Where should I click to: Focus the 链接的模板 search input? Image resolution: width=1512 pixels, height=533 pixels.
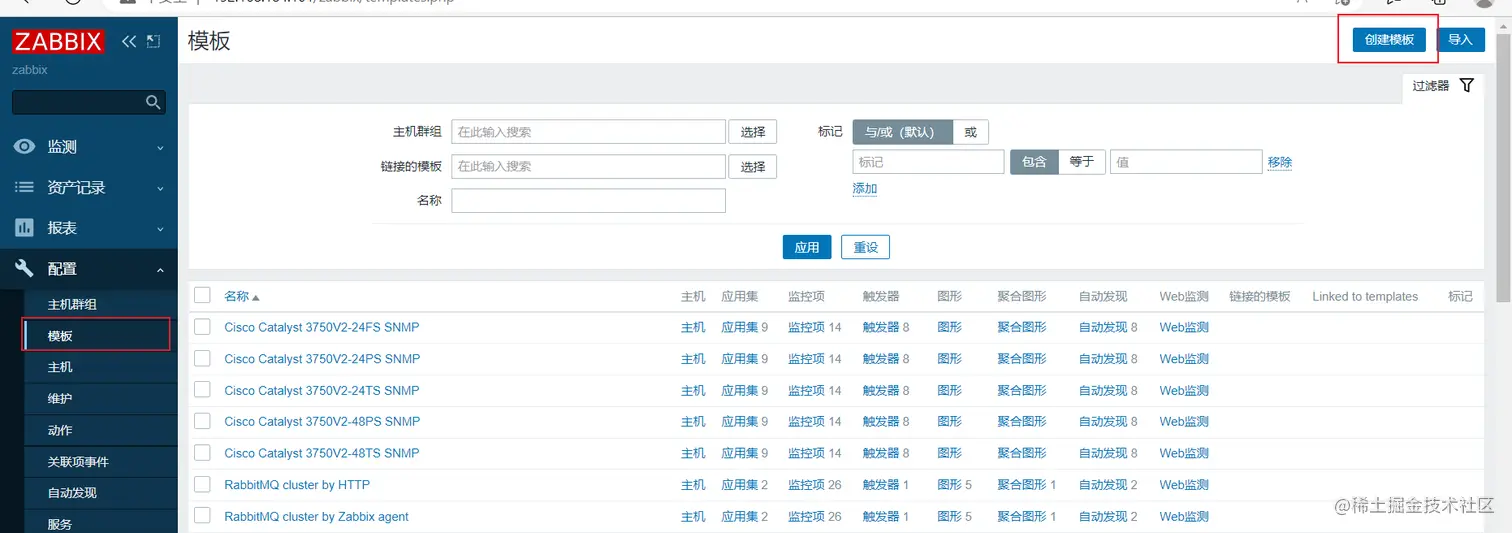588,167
